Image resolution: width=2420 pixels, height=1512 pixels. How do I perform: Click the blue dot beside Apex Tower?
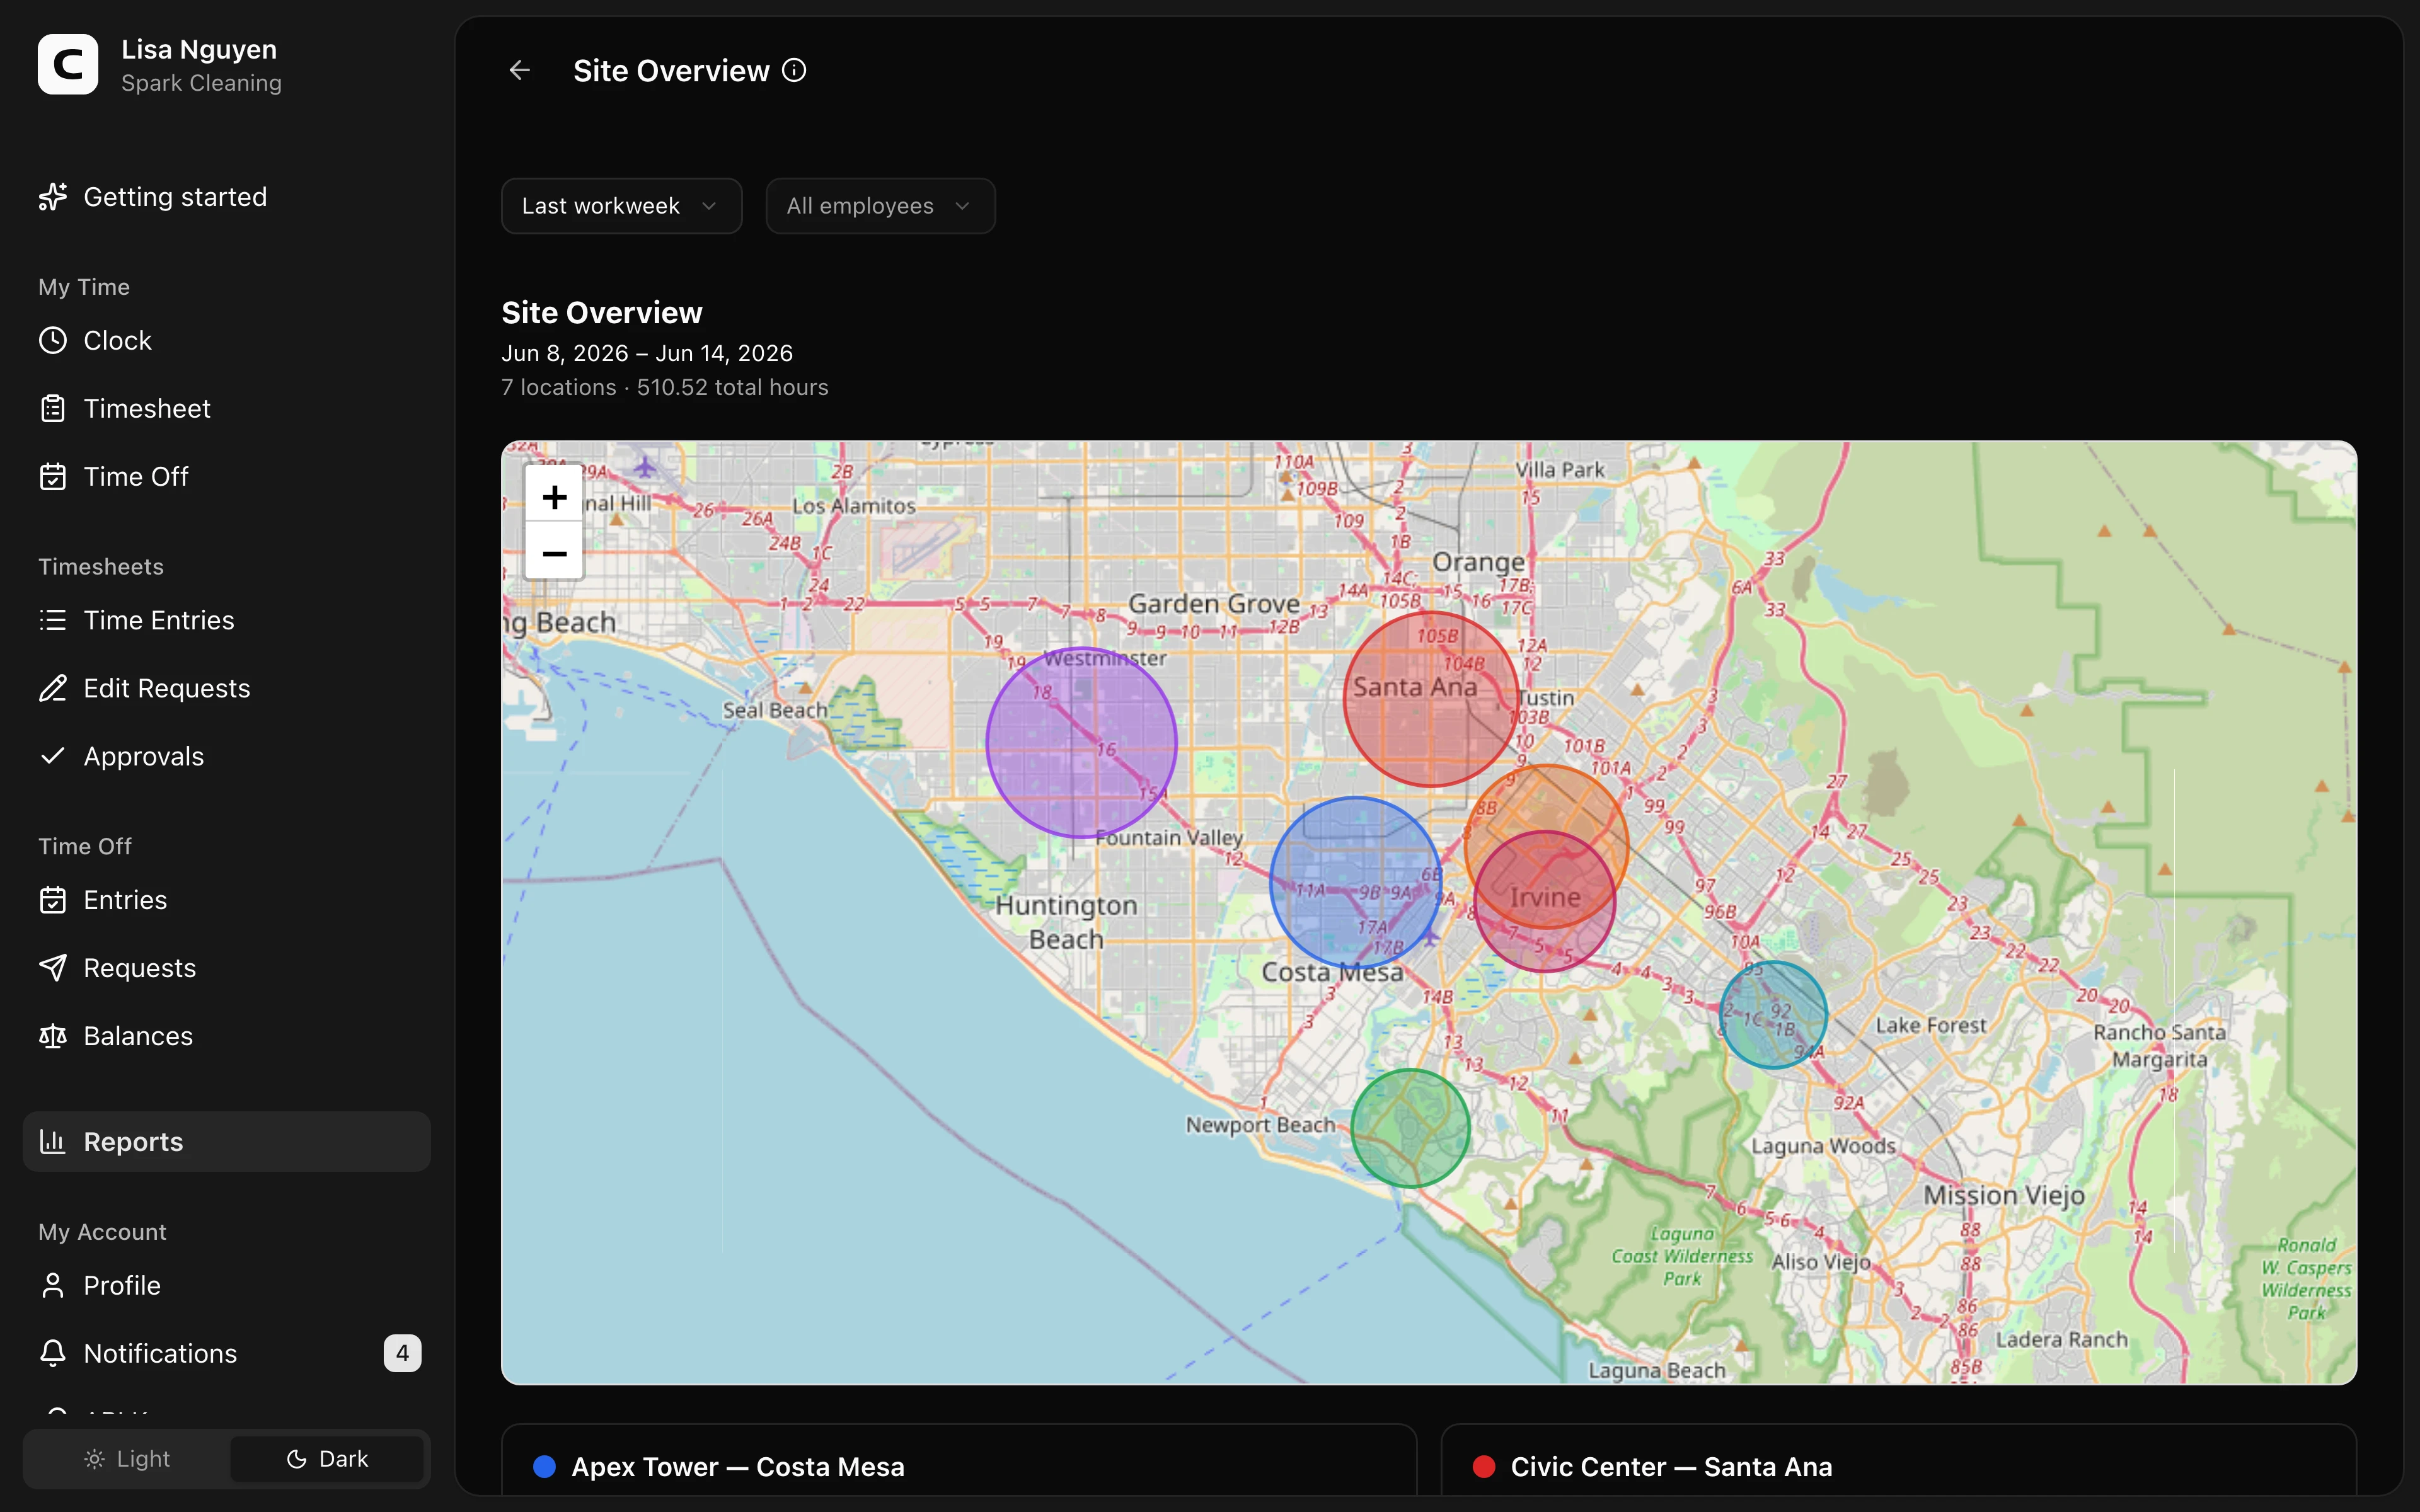coord(544,1467)
